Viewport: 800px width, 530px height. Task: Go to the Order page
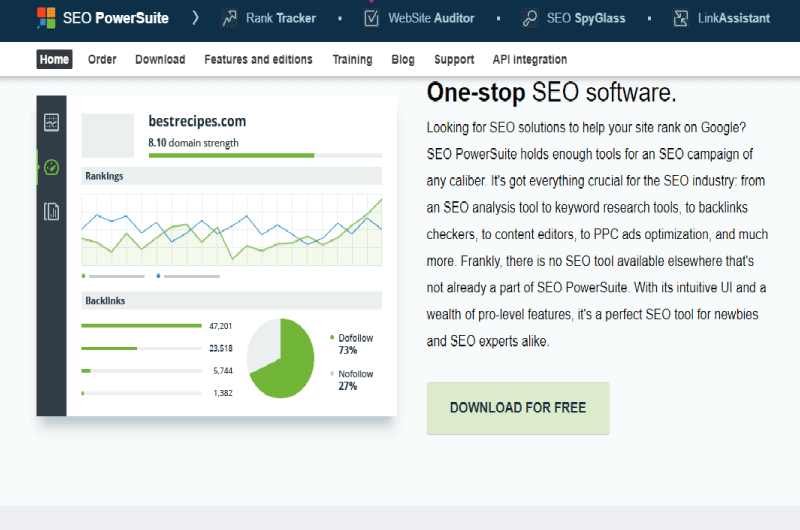[102, 59]
